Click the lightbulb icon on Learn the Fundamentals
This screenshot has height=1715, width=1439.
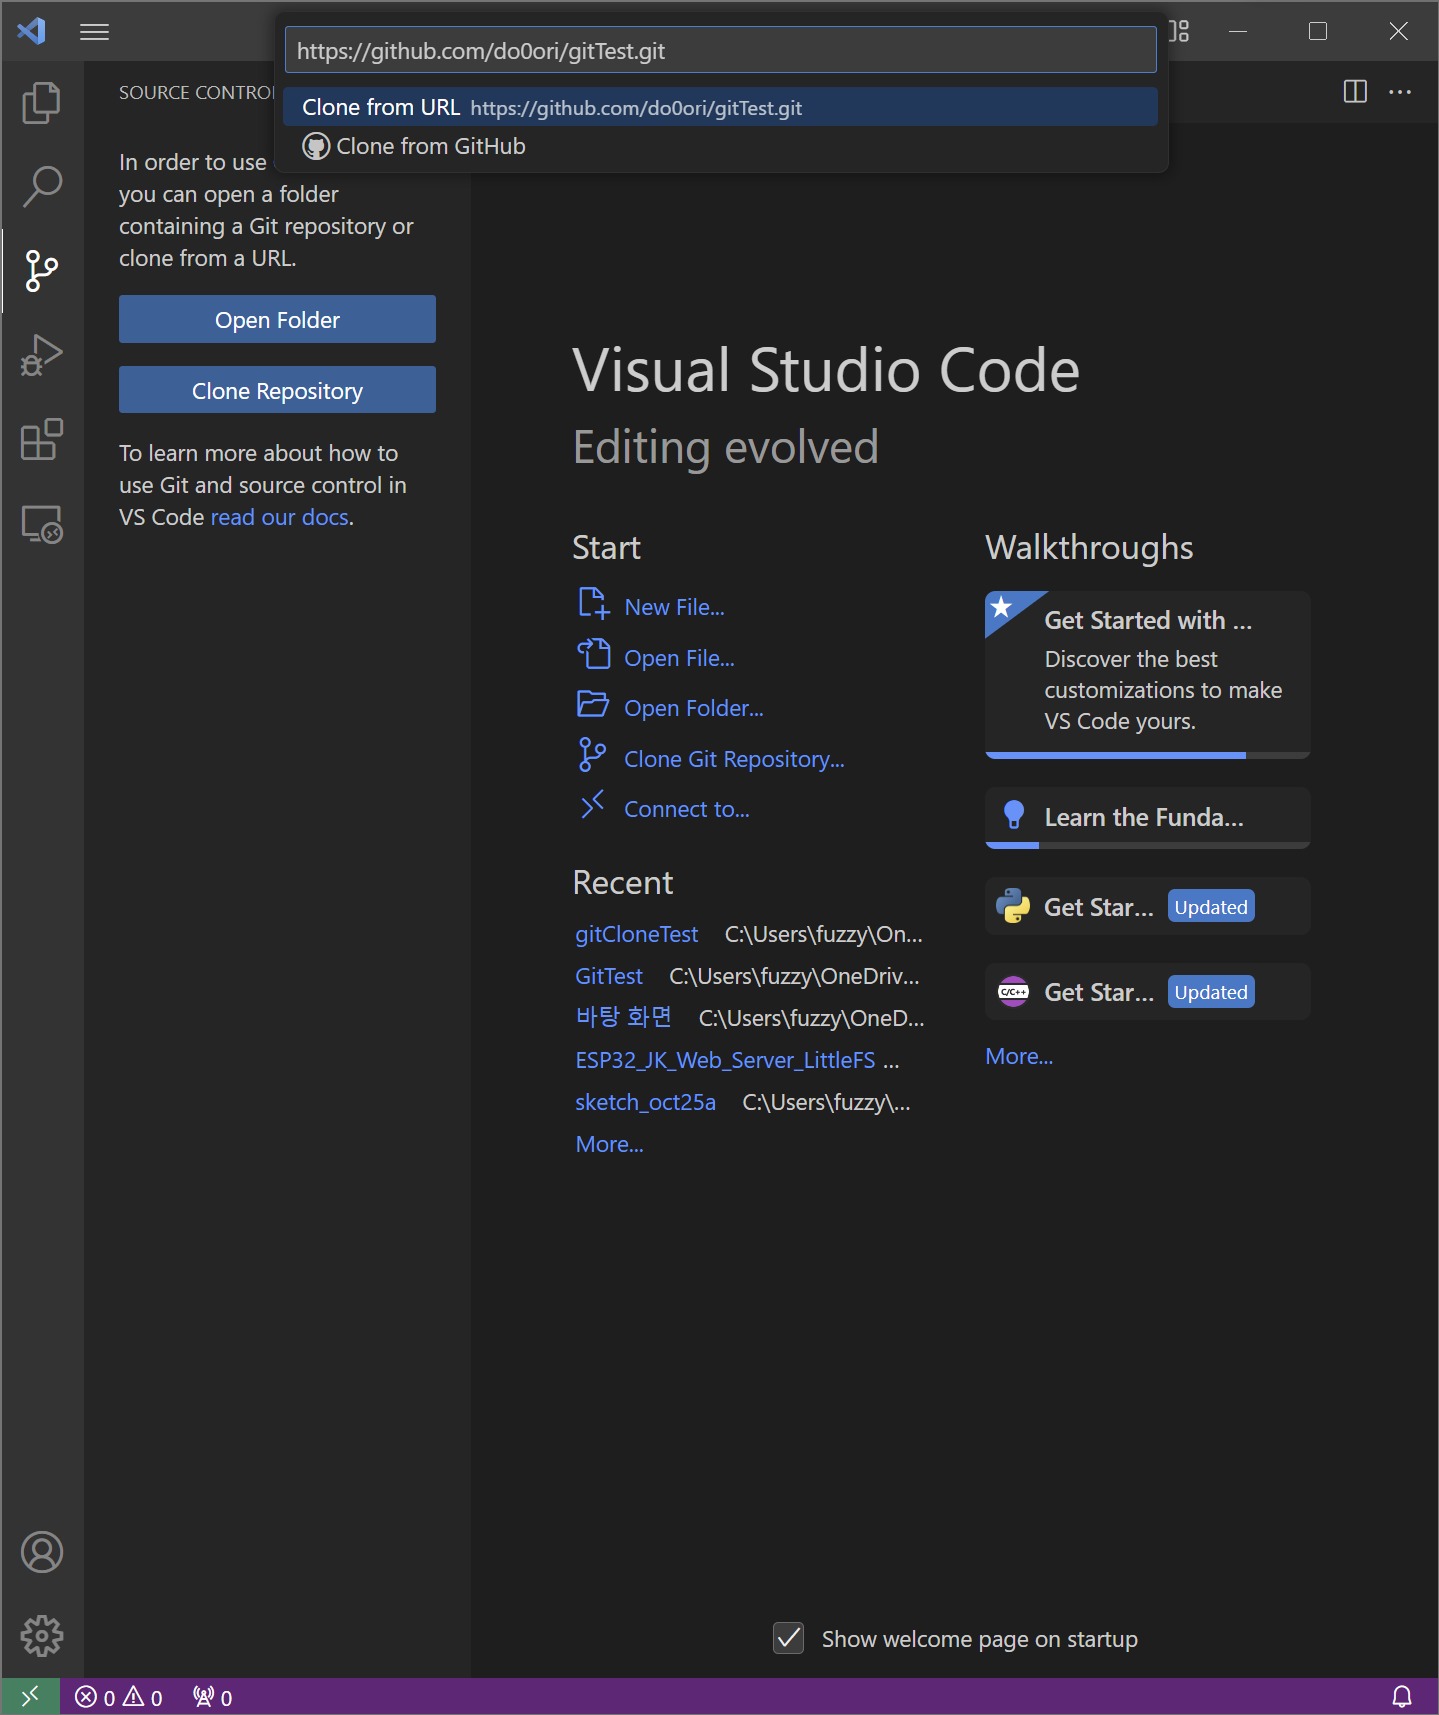pos(1014,815)
